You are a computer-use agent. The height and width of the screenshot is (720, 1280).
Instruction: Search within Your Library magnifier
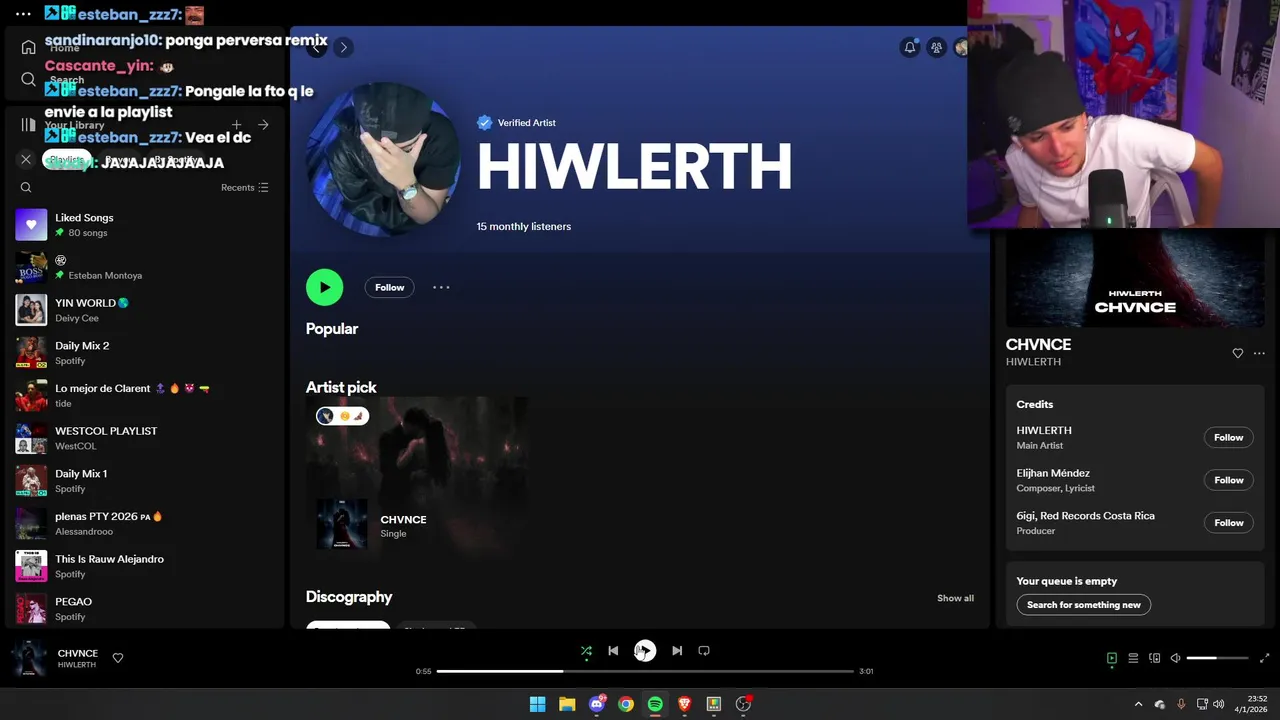(26, 187)
